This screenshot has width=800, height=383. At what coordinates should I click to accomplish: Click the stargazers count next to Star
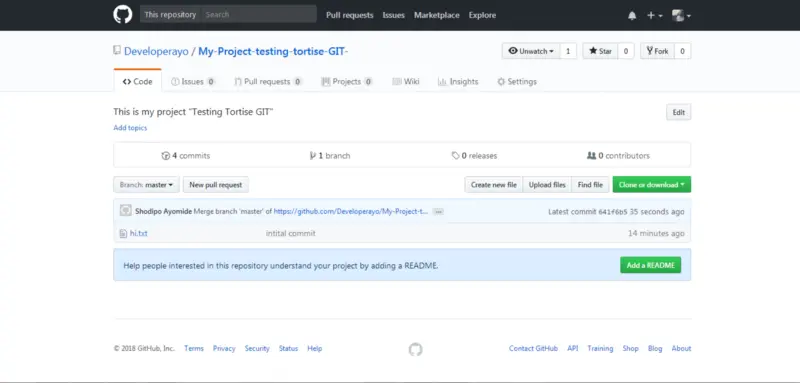pos(626,51)
